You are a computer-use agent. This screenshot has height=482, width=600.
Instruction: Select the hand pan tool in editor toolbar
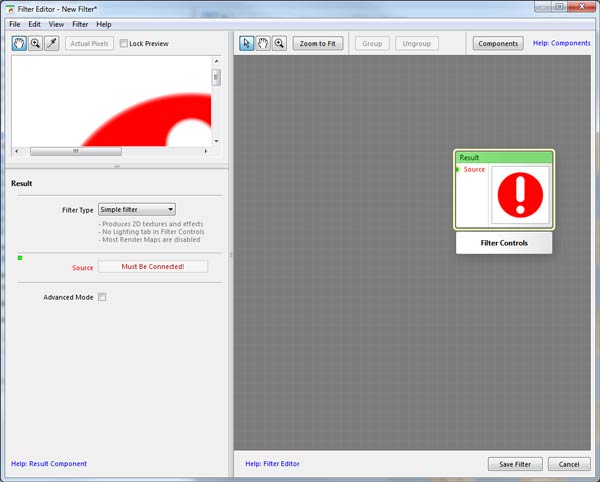tap(263, 44)
